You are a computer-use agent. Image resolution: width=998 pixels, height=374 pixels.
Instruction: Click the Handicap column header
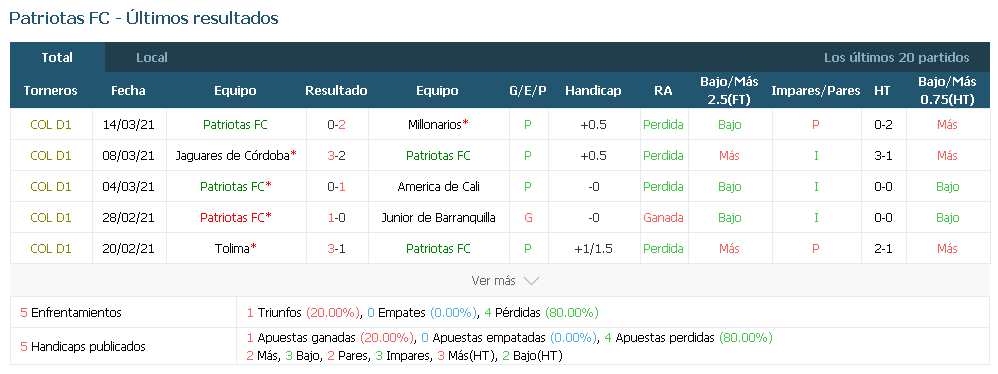(593, 90)
